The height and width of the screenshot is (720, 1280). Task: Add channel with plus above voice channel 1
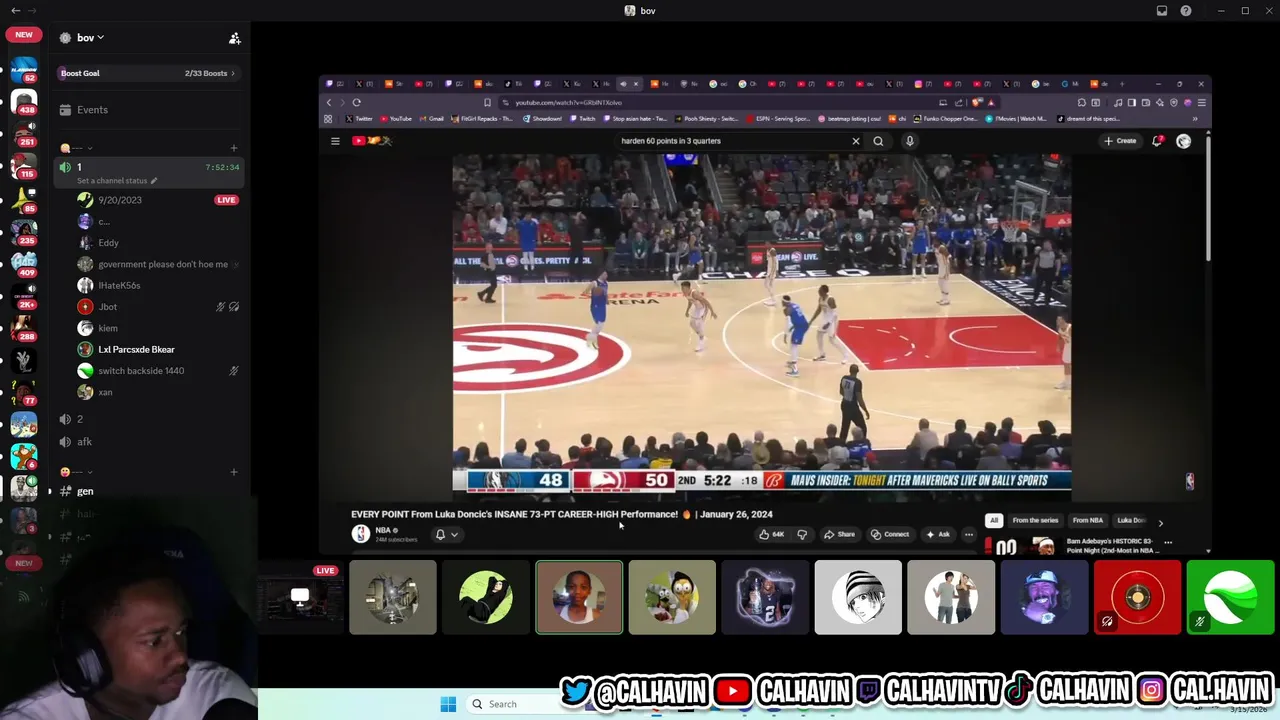(x=234, y=148)
